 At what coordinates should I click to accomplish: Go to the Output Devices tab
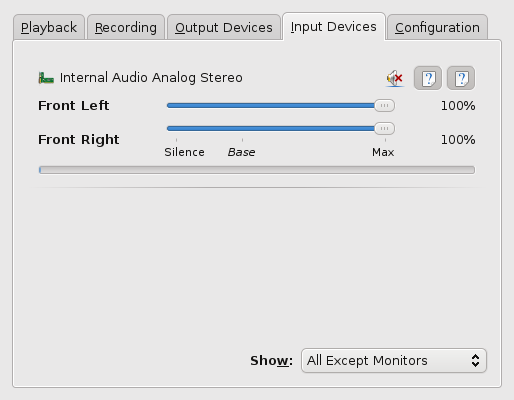[x=224, y=27]
